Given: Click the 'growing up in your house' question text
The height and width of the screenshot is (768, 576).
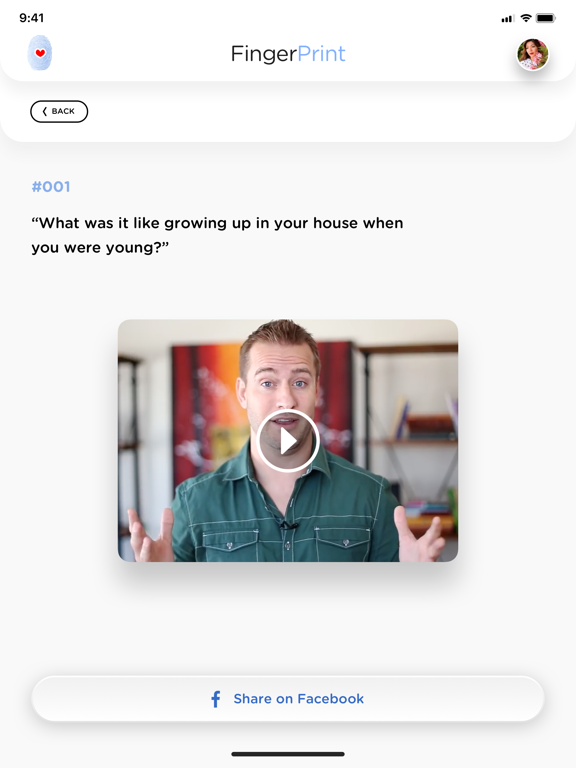Looking at the screenshot, I should [217, 235].
